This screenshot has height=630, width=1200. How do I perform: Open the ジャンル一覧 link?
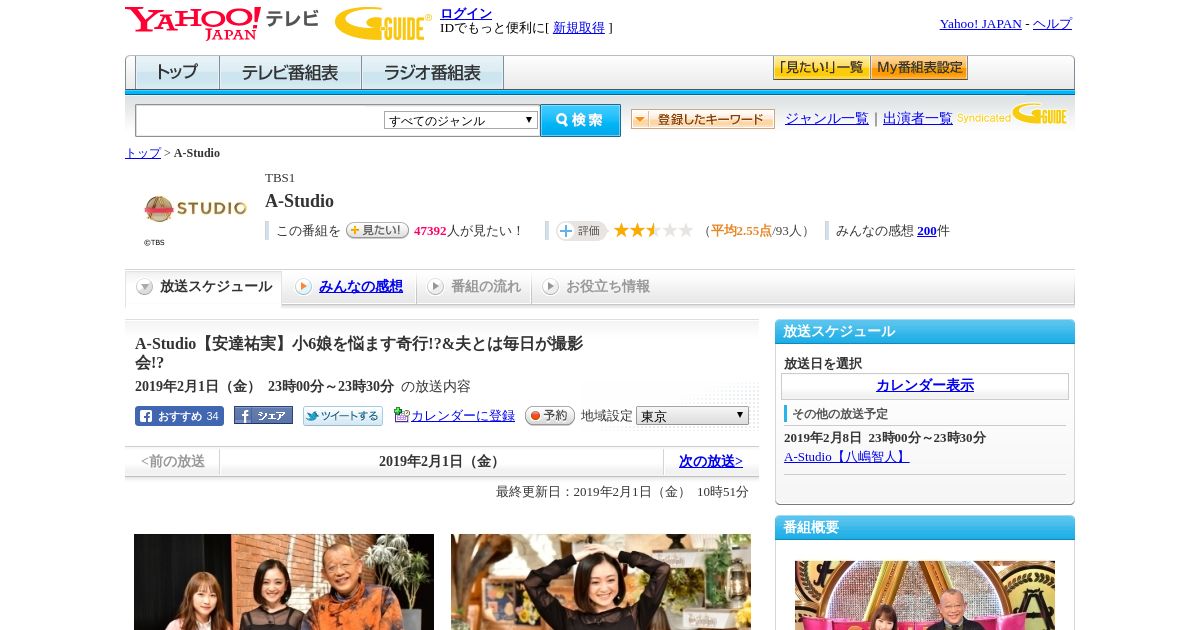(827, 118)
